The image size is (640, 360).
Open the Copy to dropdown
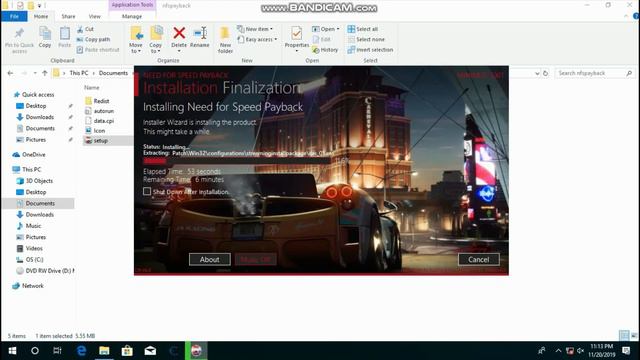pyautogui.click(x=156, y=40)
